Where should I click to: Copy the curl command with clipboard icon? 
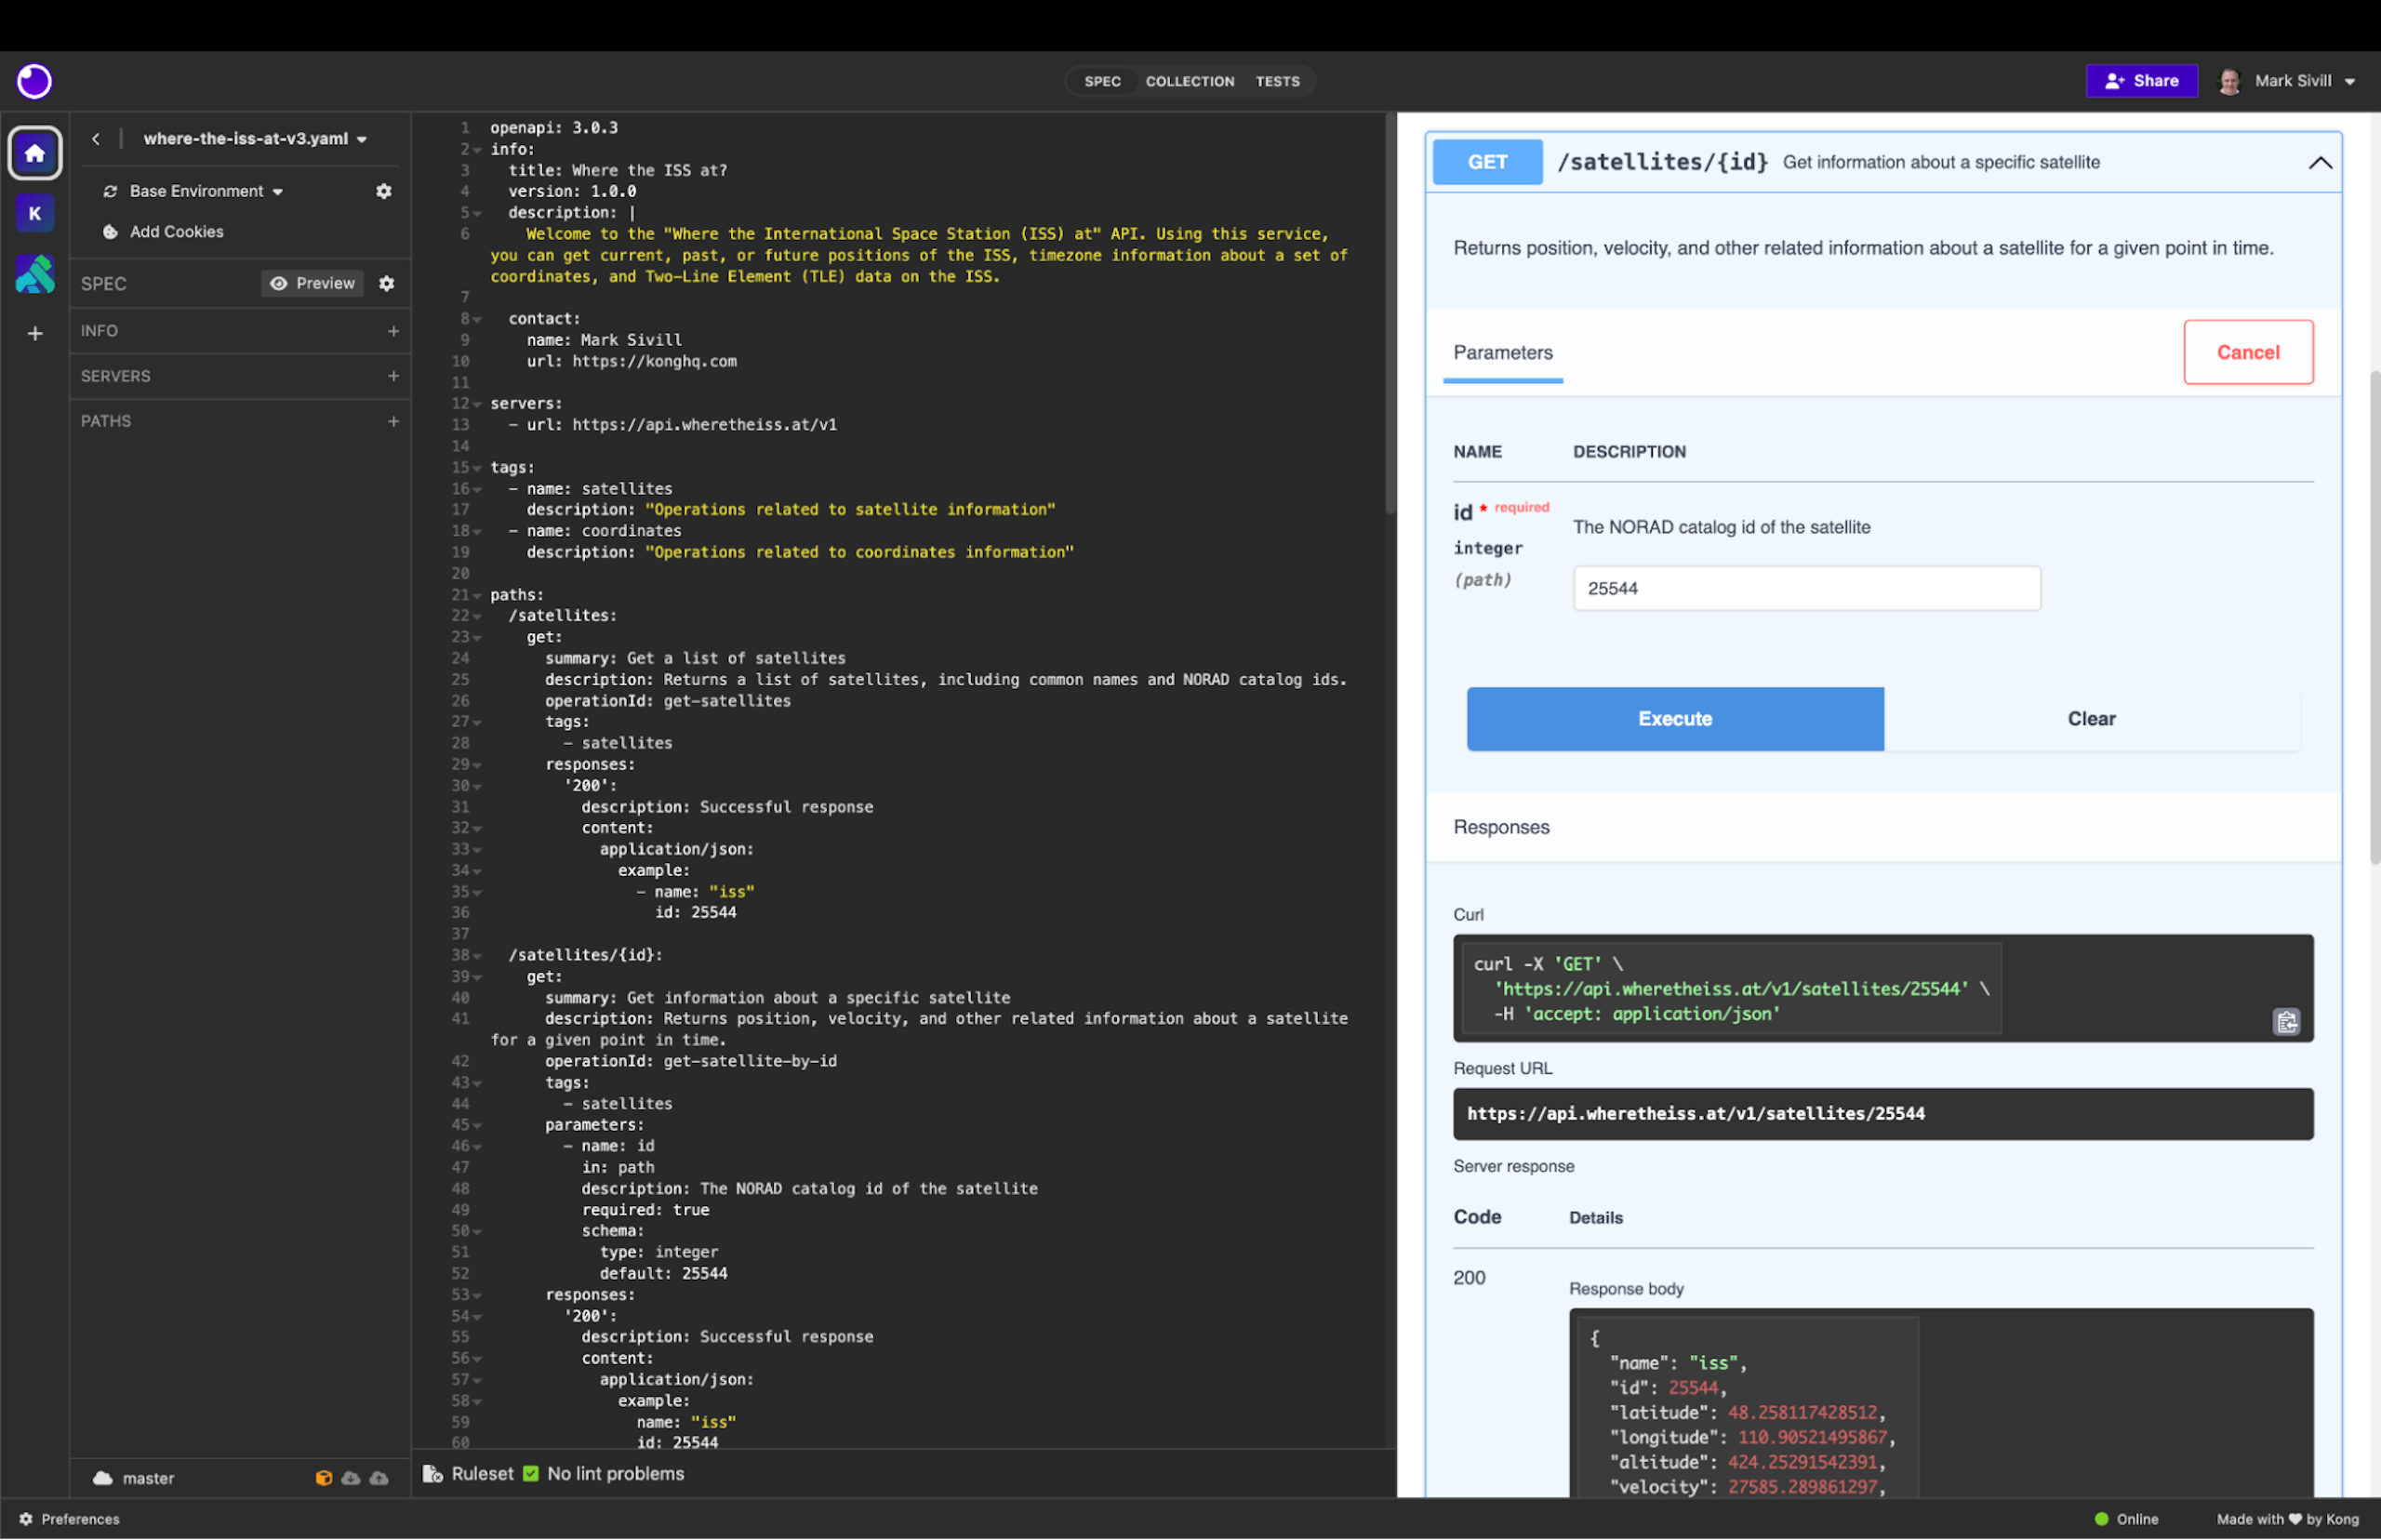pos(2286,1022)
